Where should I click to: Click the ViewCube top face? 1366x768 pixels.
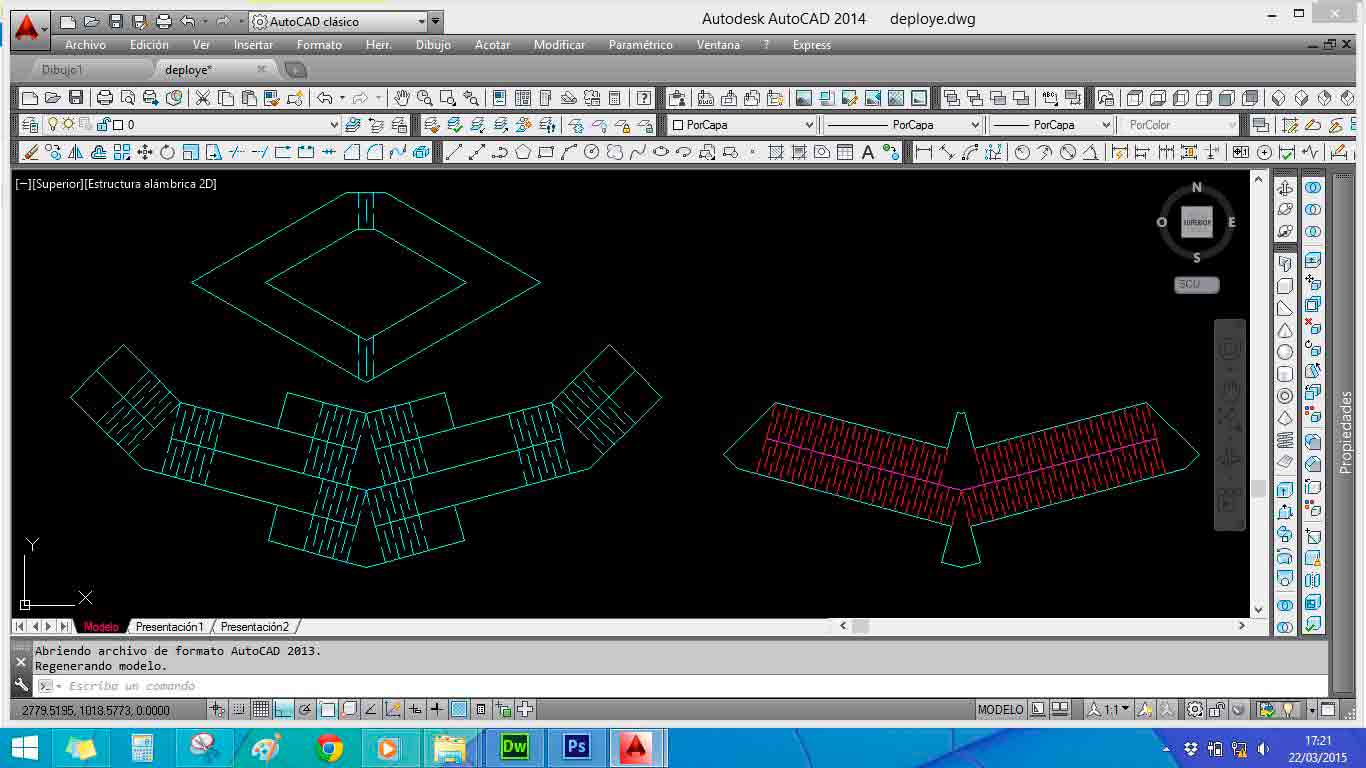[x=1197, y=222]
